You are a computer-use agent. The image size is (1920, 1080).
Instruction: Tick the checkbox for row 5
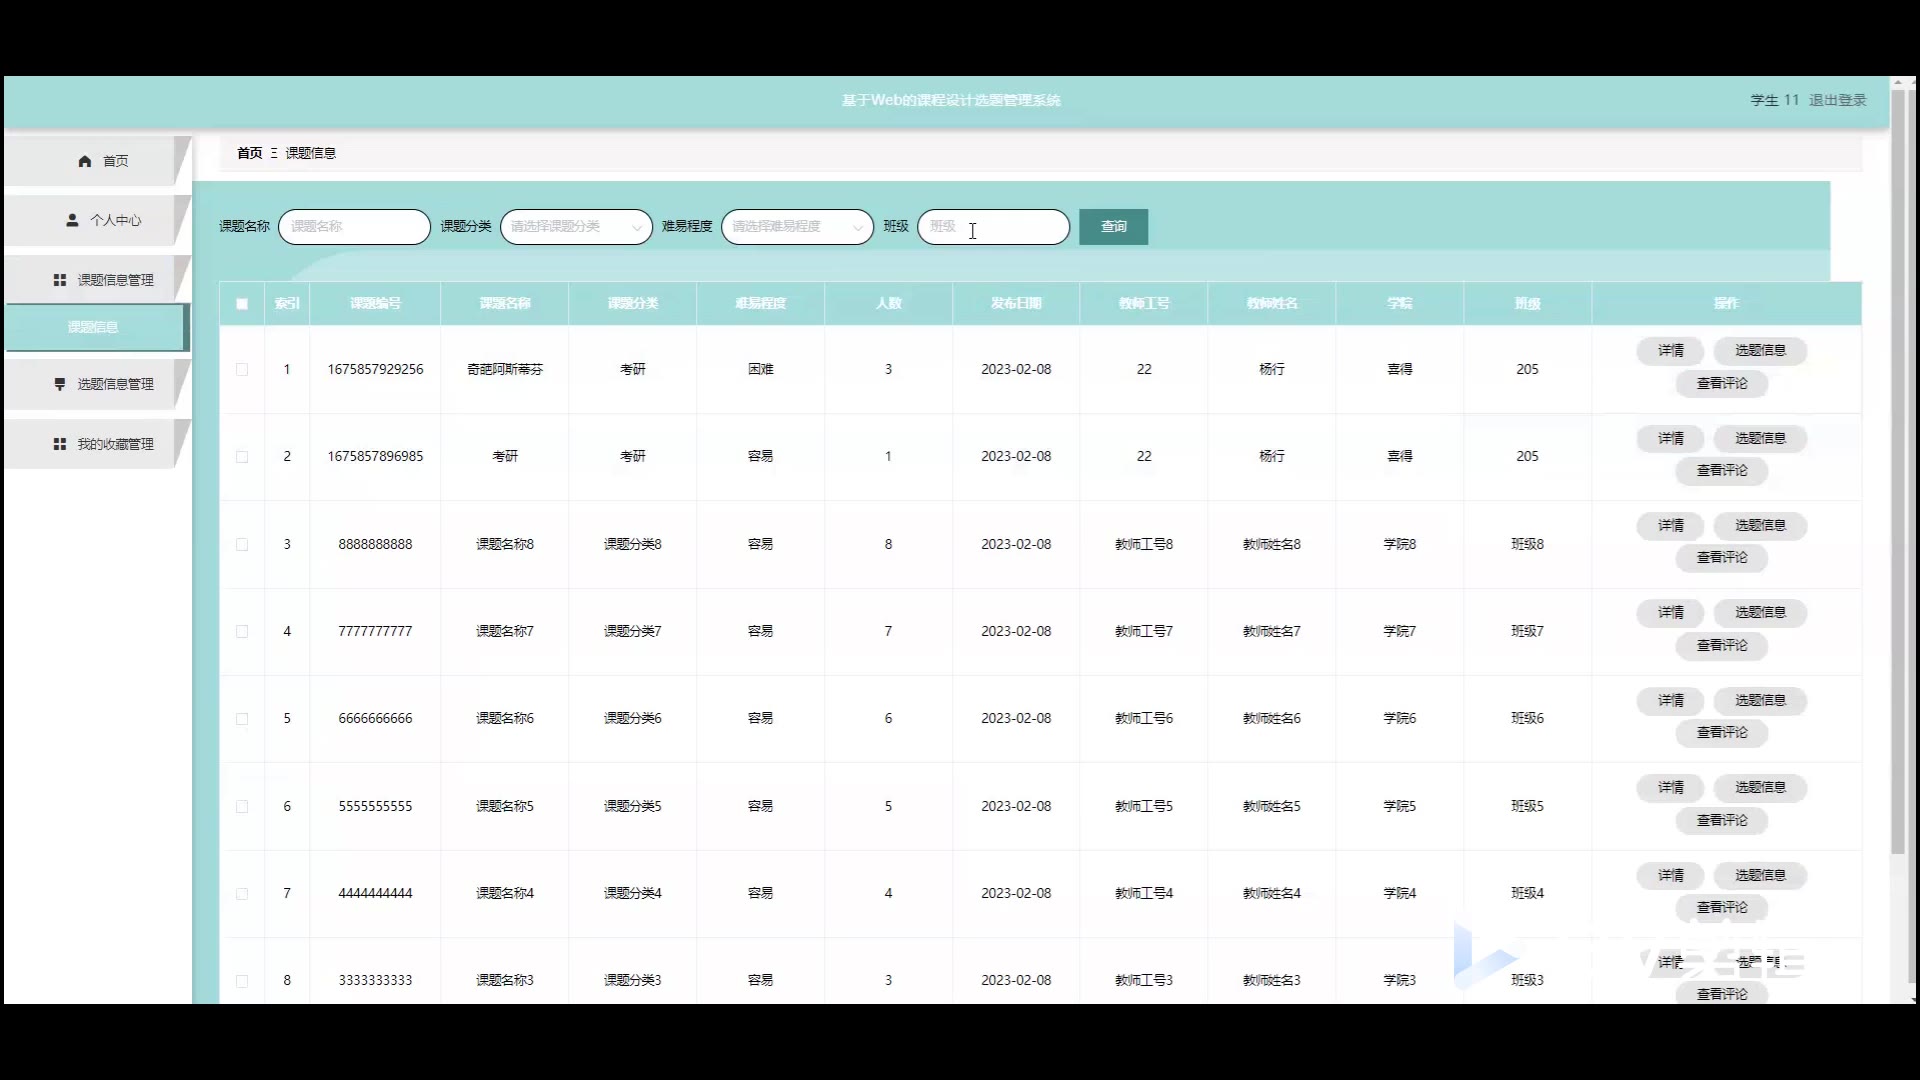242,719
